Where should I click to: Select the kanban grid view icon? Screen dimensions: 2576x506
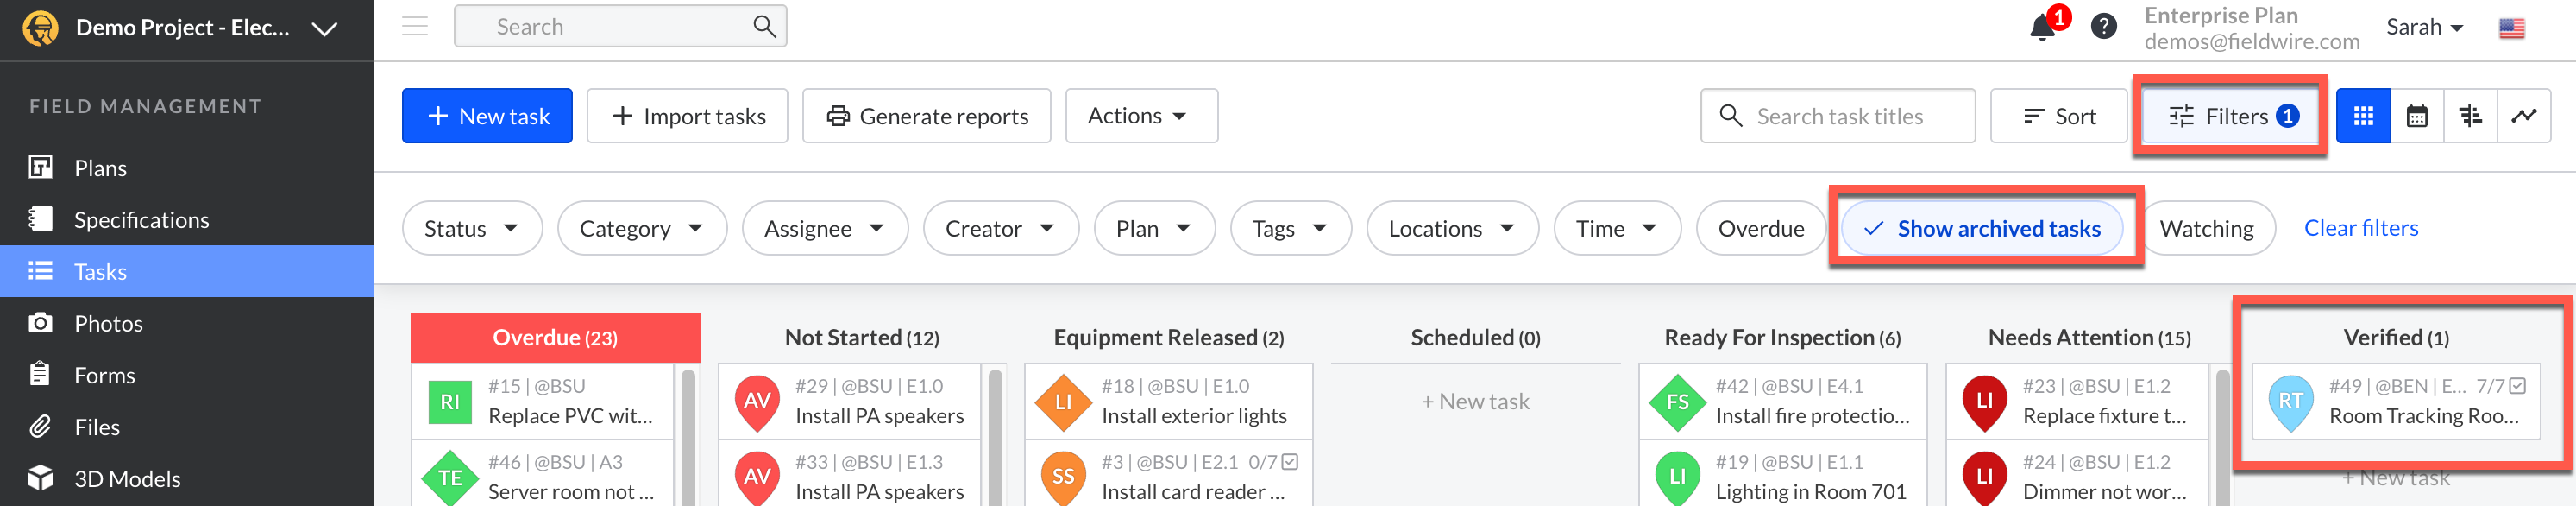2363,117
